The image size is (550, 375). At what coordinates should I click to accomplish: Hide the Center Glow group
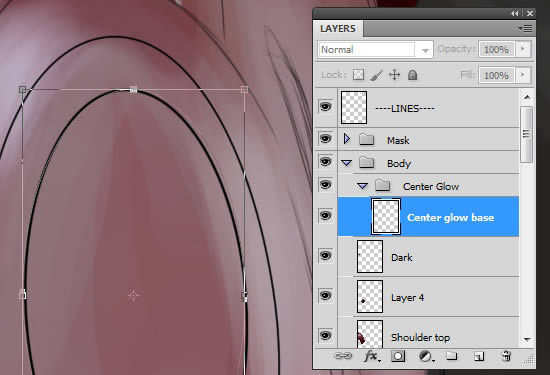pyautogui.click(x=326, y=185)
